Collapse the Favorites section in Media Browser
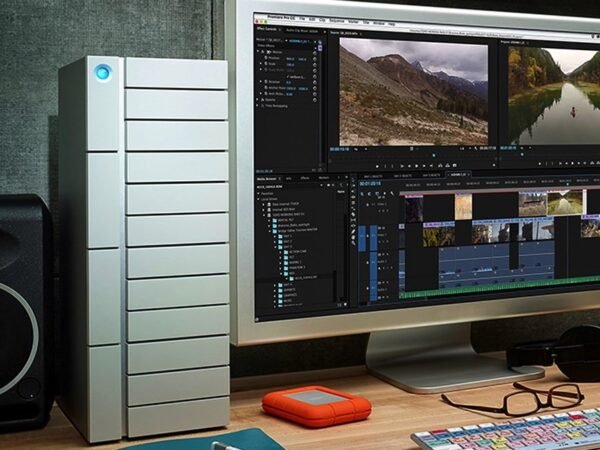Screen dimensions: 600x450 click(258, 193)
